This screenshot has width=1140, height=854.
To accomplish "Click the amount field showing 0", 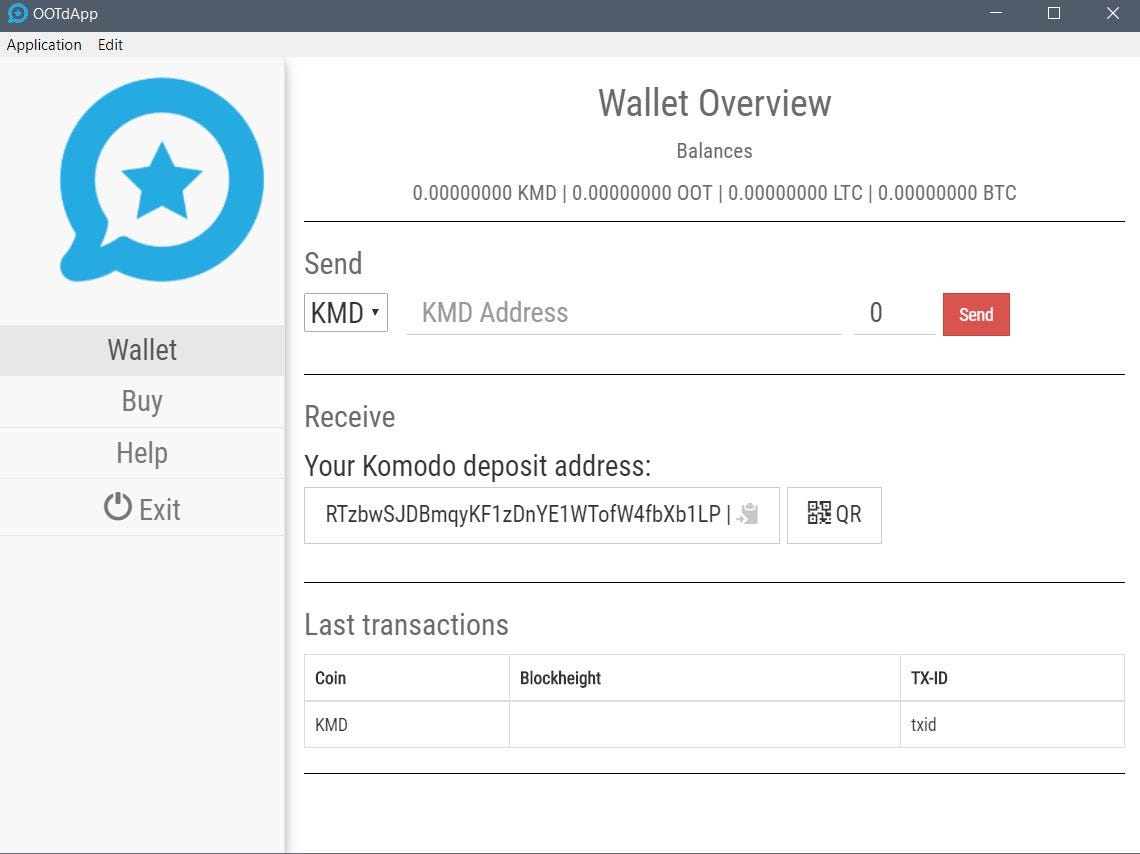I will [893, 312].
